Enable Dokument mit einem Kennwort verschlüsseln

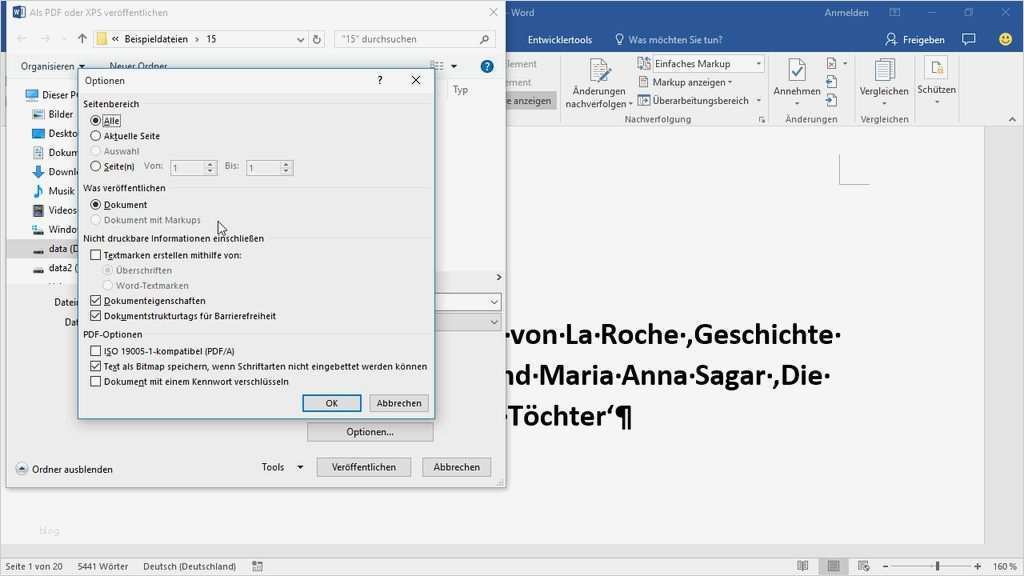click(x=95, y=381)
